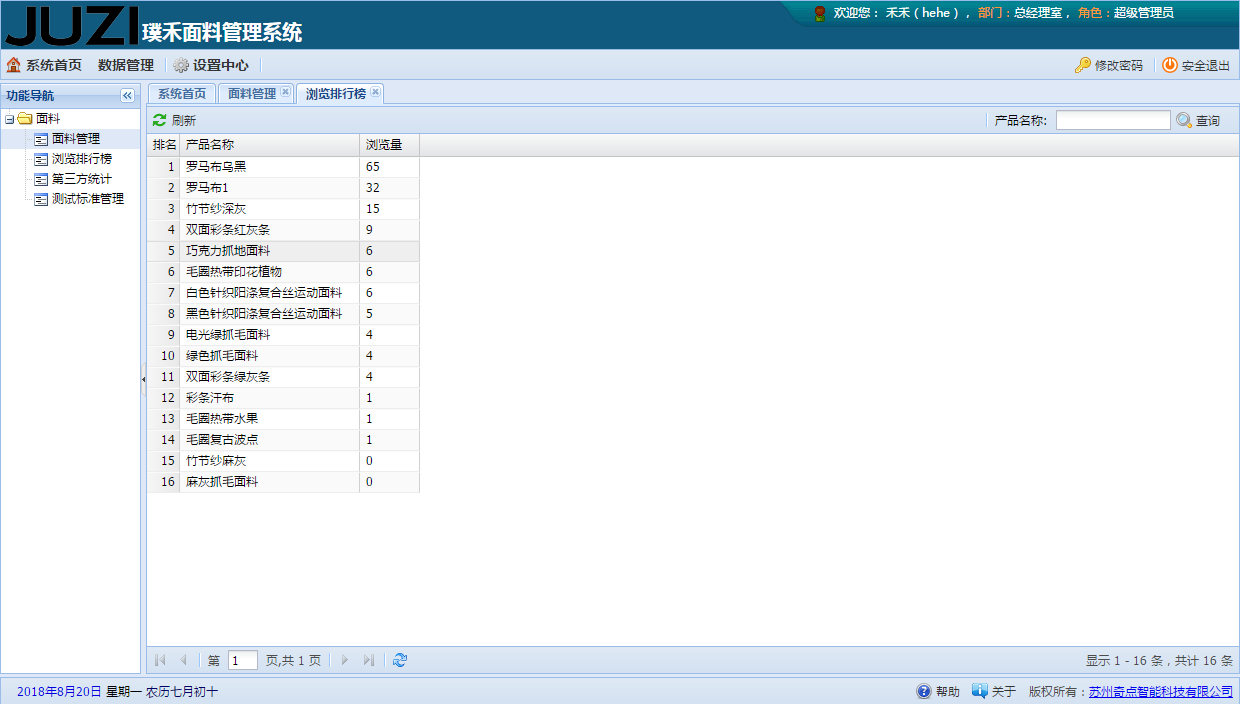
Task: Click the user avatar icon beside 欢迎您
Action: (820, 13)
